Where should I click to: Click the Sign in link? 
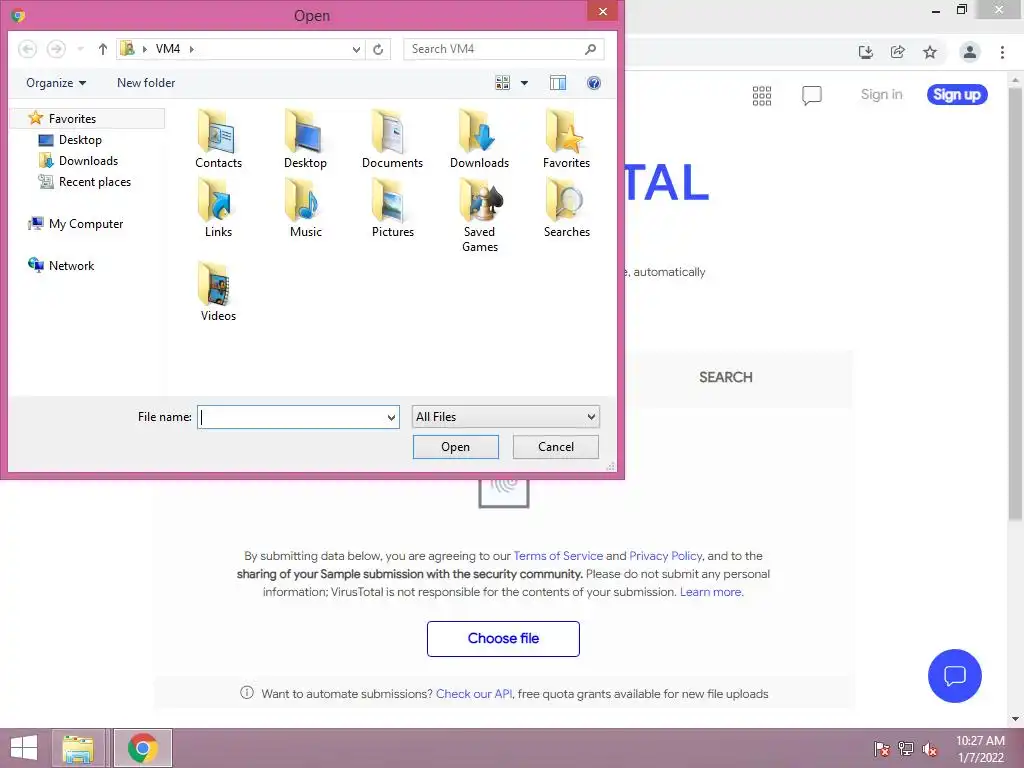(881, 95)
